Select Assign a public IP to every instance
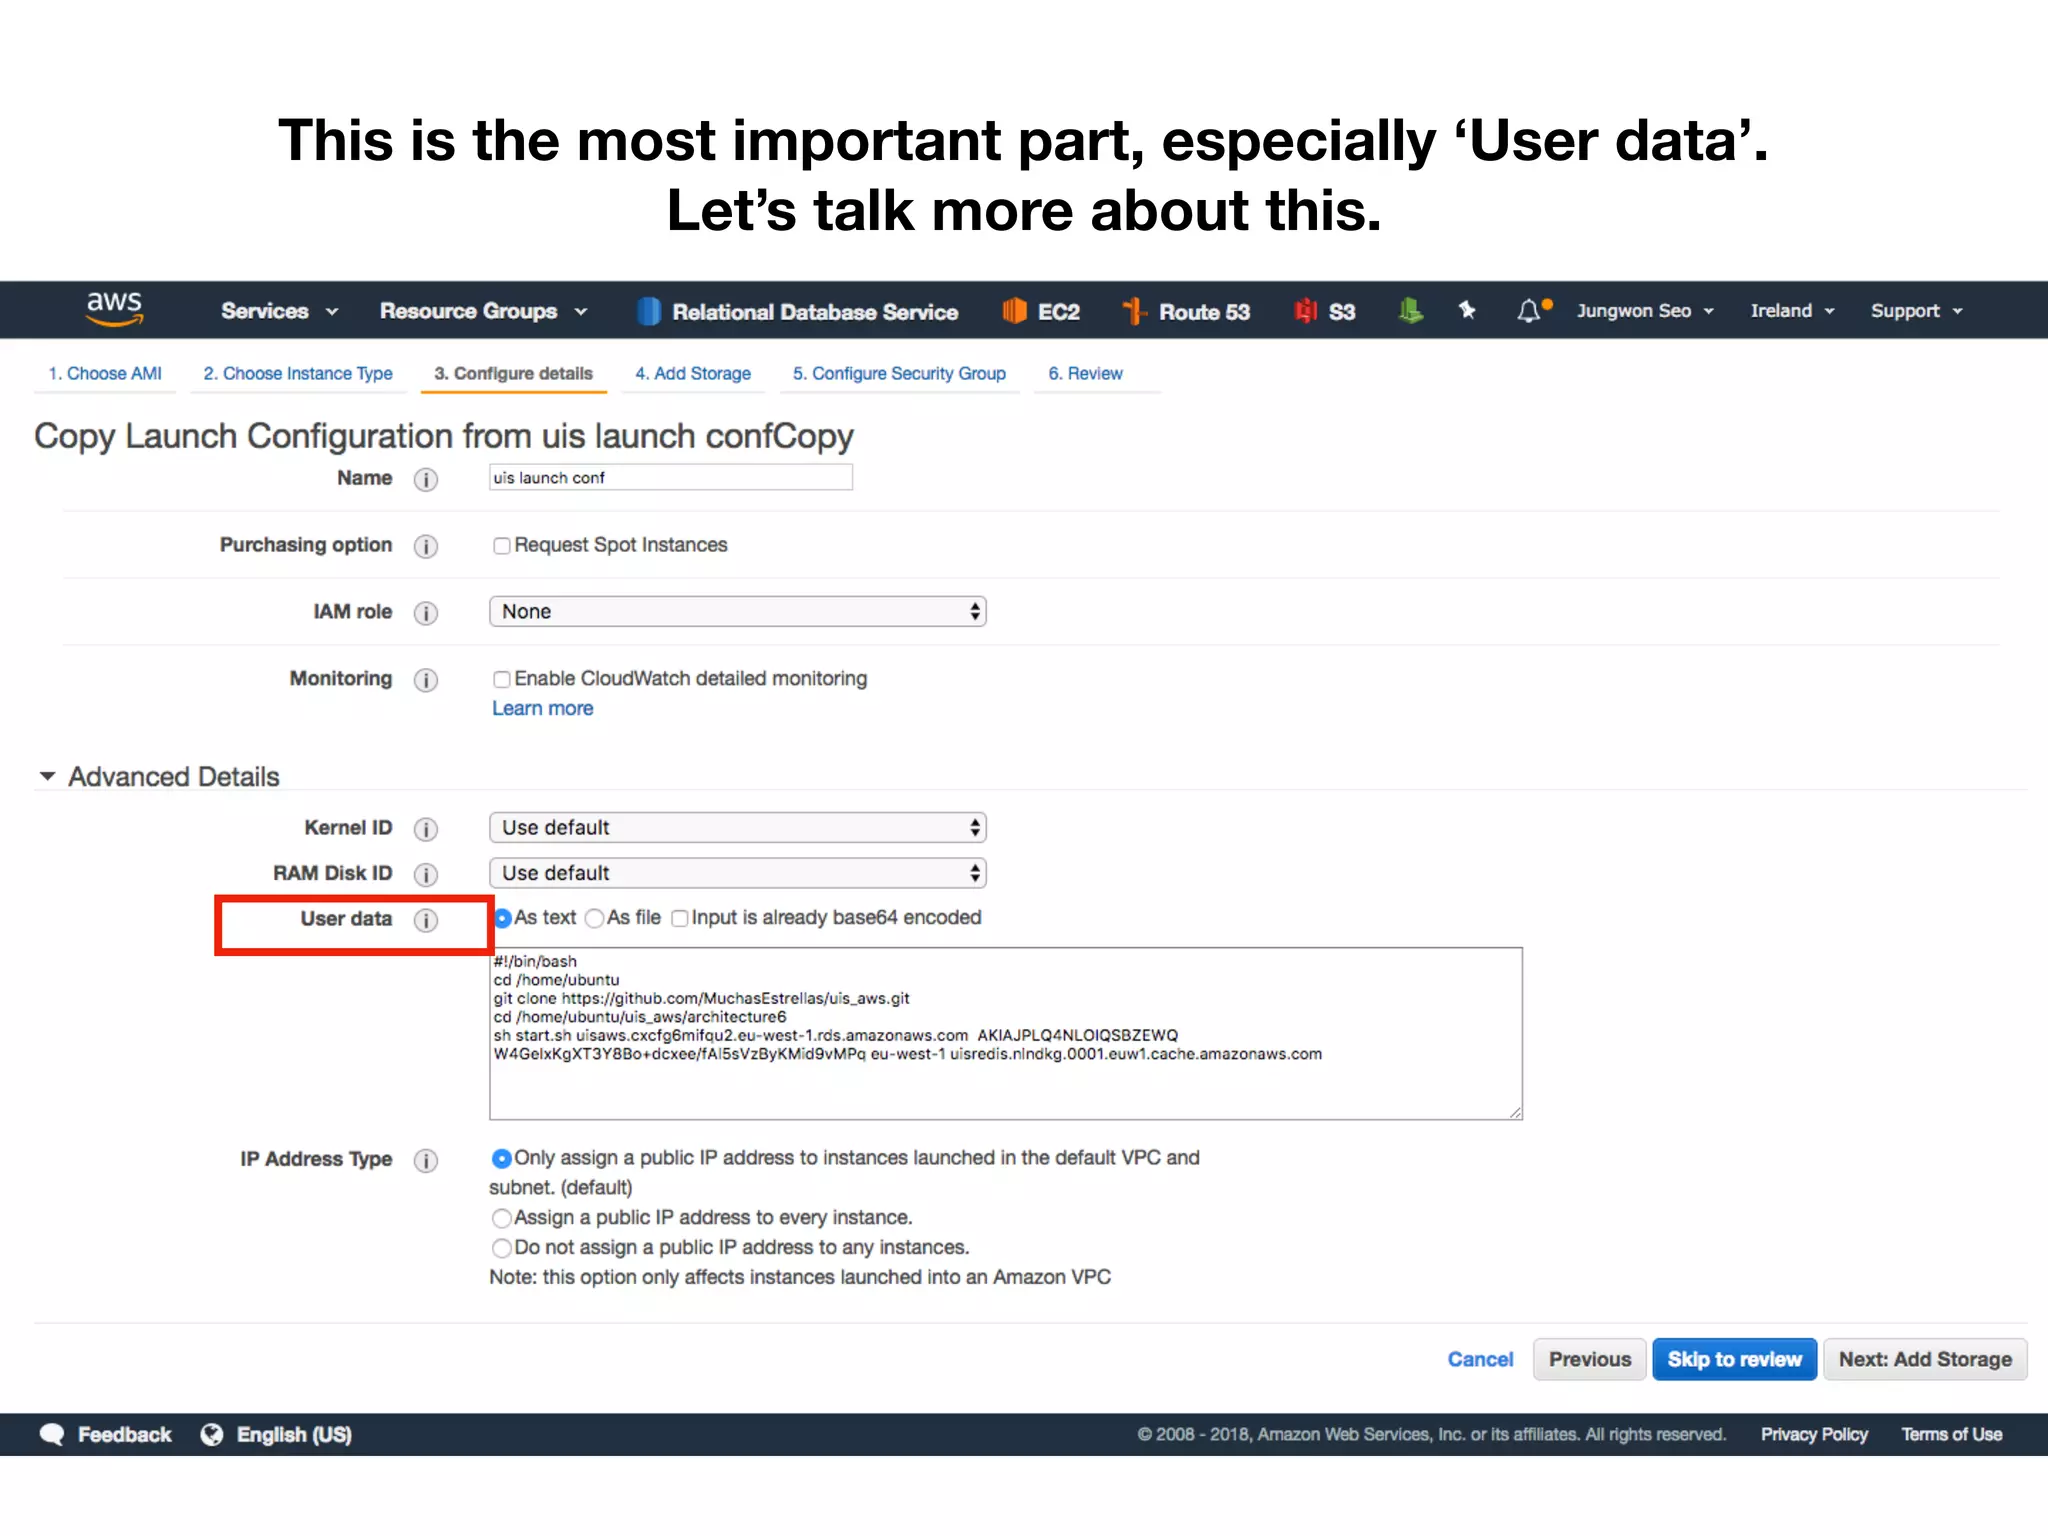Viewport: 2048px width, 1536px height. [x=502, y=1218]
